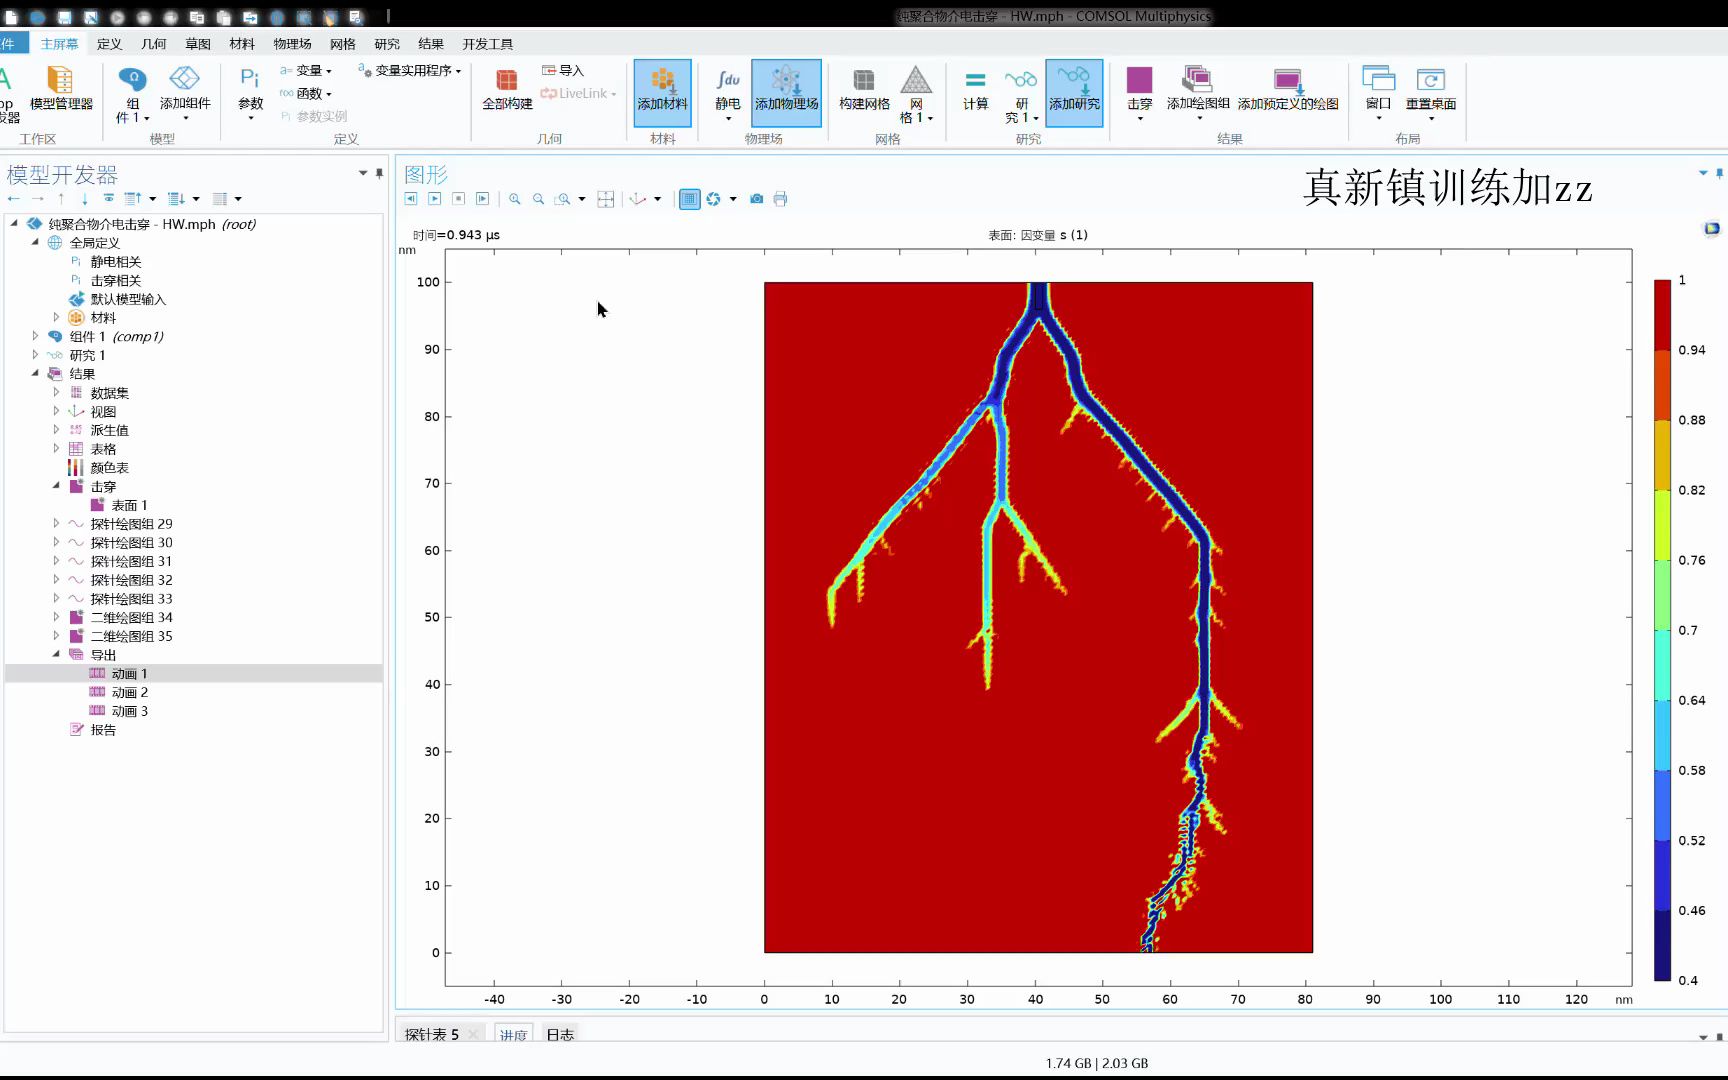The height and width of the screenshot is (1080, 1728).
Task: Open the Study 1 (研究 1) dropdown
Action: point(1021,94)
